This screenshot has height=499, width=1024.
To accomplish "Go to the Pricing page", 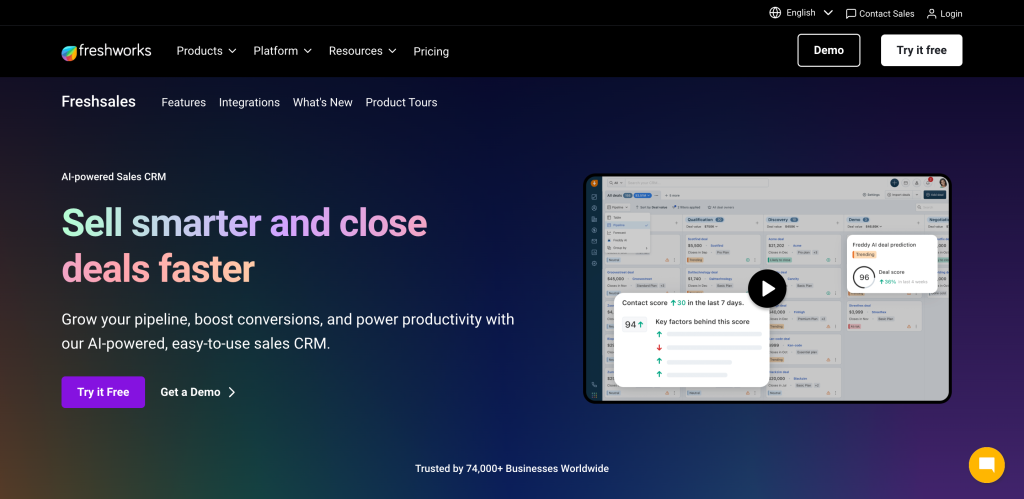I will (x=431, y=52).
